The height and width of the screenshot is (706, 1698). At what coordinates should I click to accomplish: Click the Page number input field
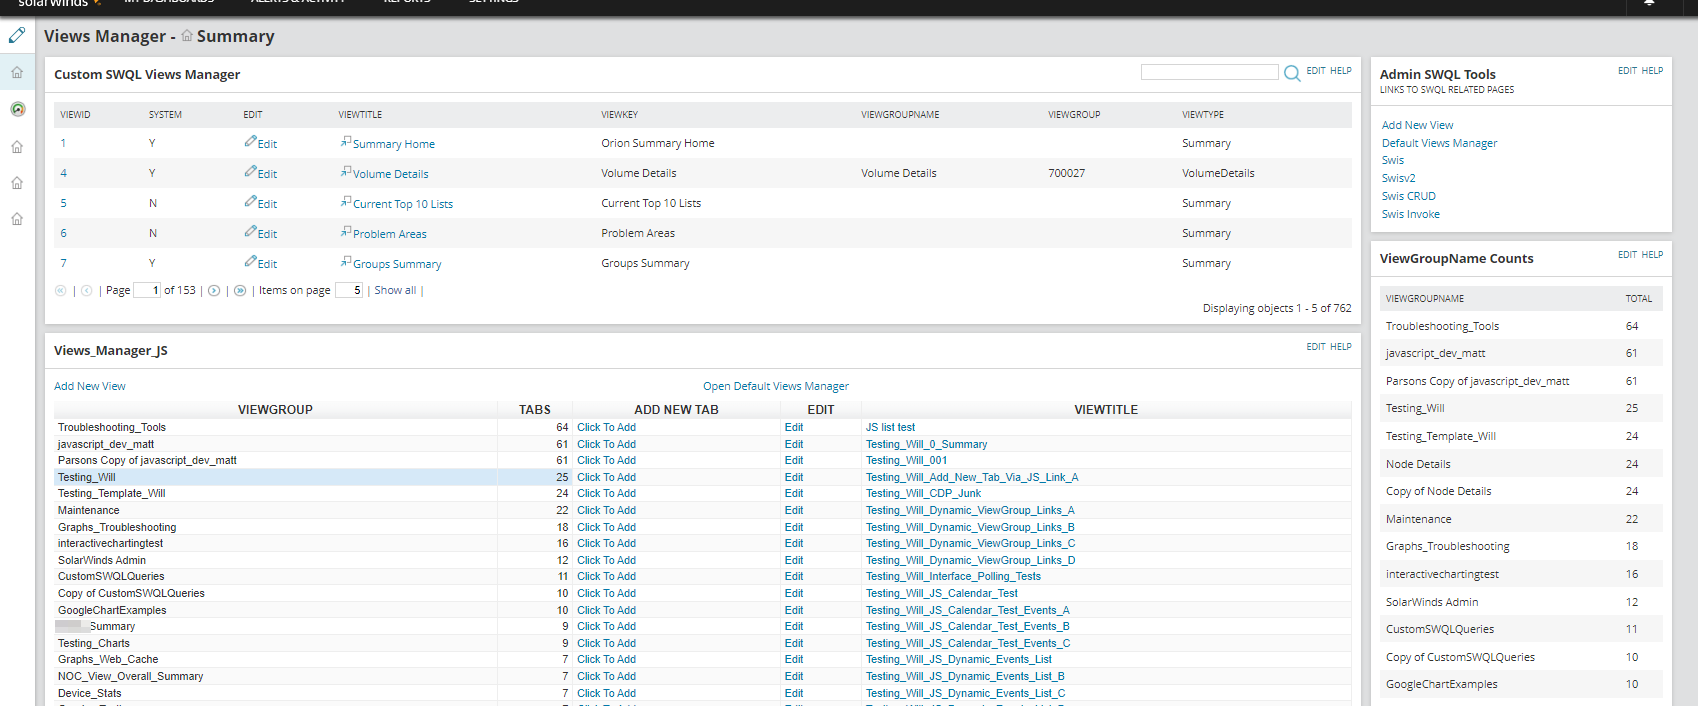pos(147,290)
